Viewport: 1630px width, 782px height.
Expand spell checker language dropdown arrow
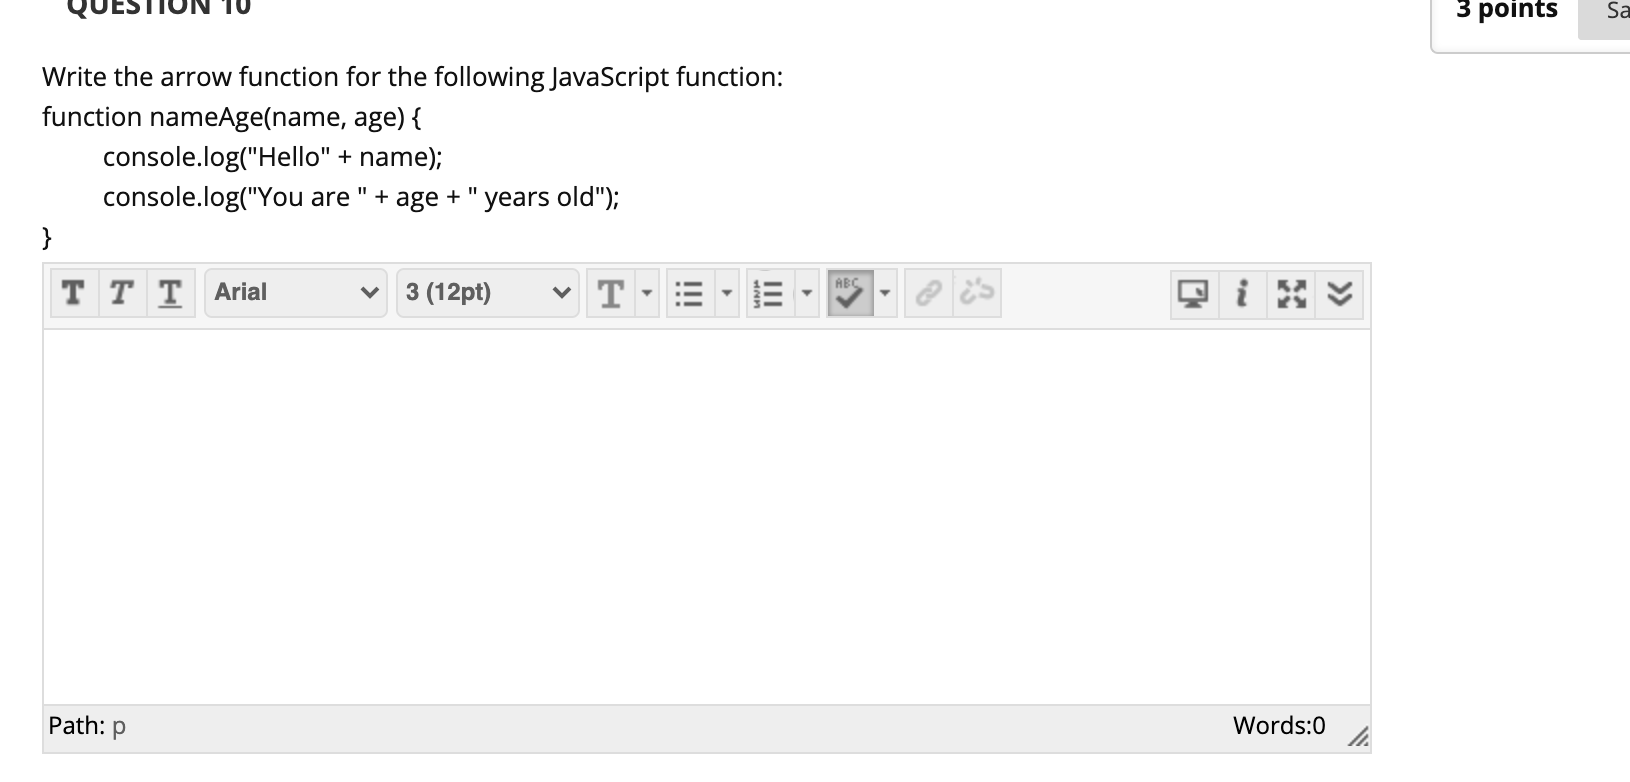tap(885, 294)
